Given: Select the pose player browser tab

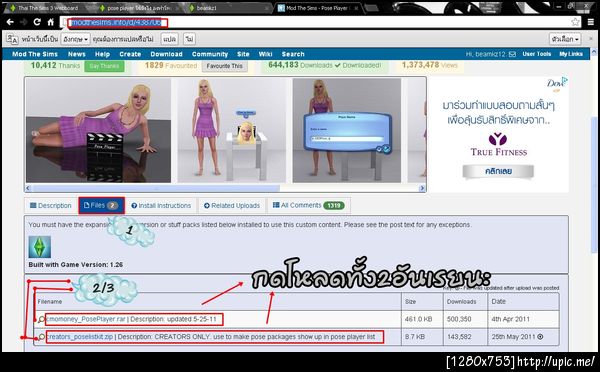Looking at the screenshot, I should click(138, 8).
